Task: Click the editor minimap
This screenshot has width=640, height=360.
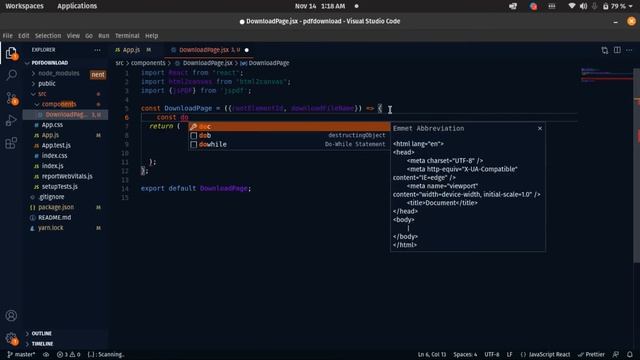Action: click(x=606, y=76)
